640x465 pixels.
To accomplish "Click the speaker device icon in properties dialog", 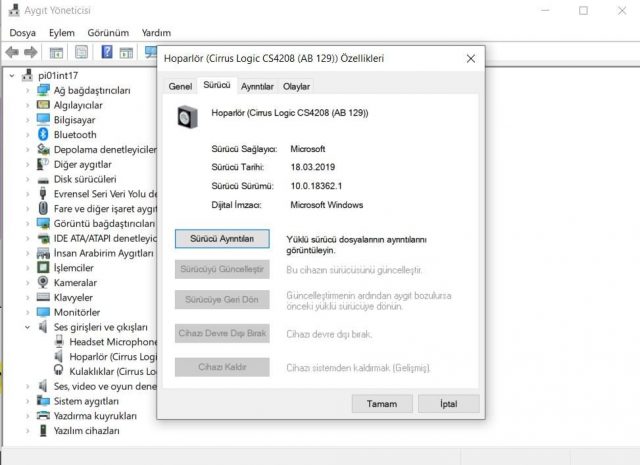I will tap(187, 117).
